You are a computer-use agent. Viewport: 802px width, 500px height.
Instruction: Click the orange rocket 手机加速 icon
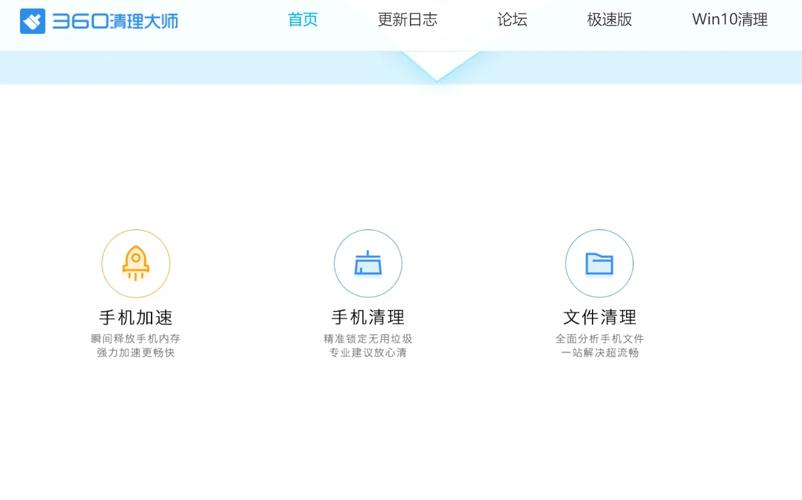[x=136, y=263]
